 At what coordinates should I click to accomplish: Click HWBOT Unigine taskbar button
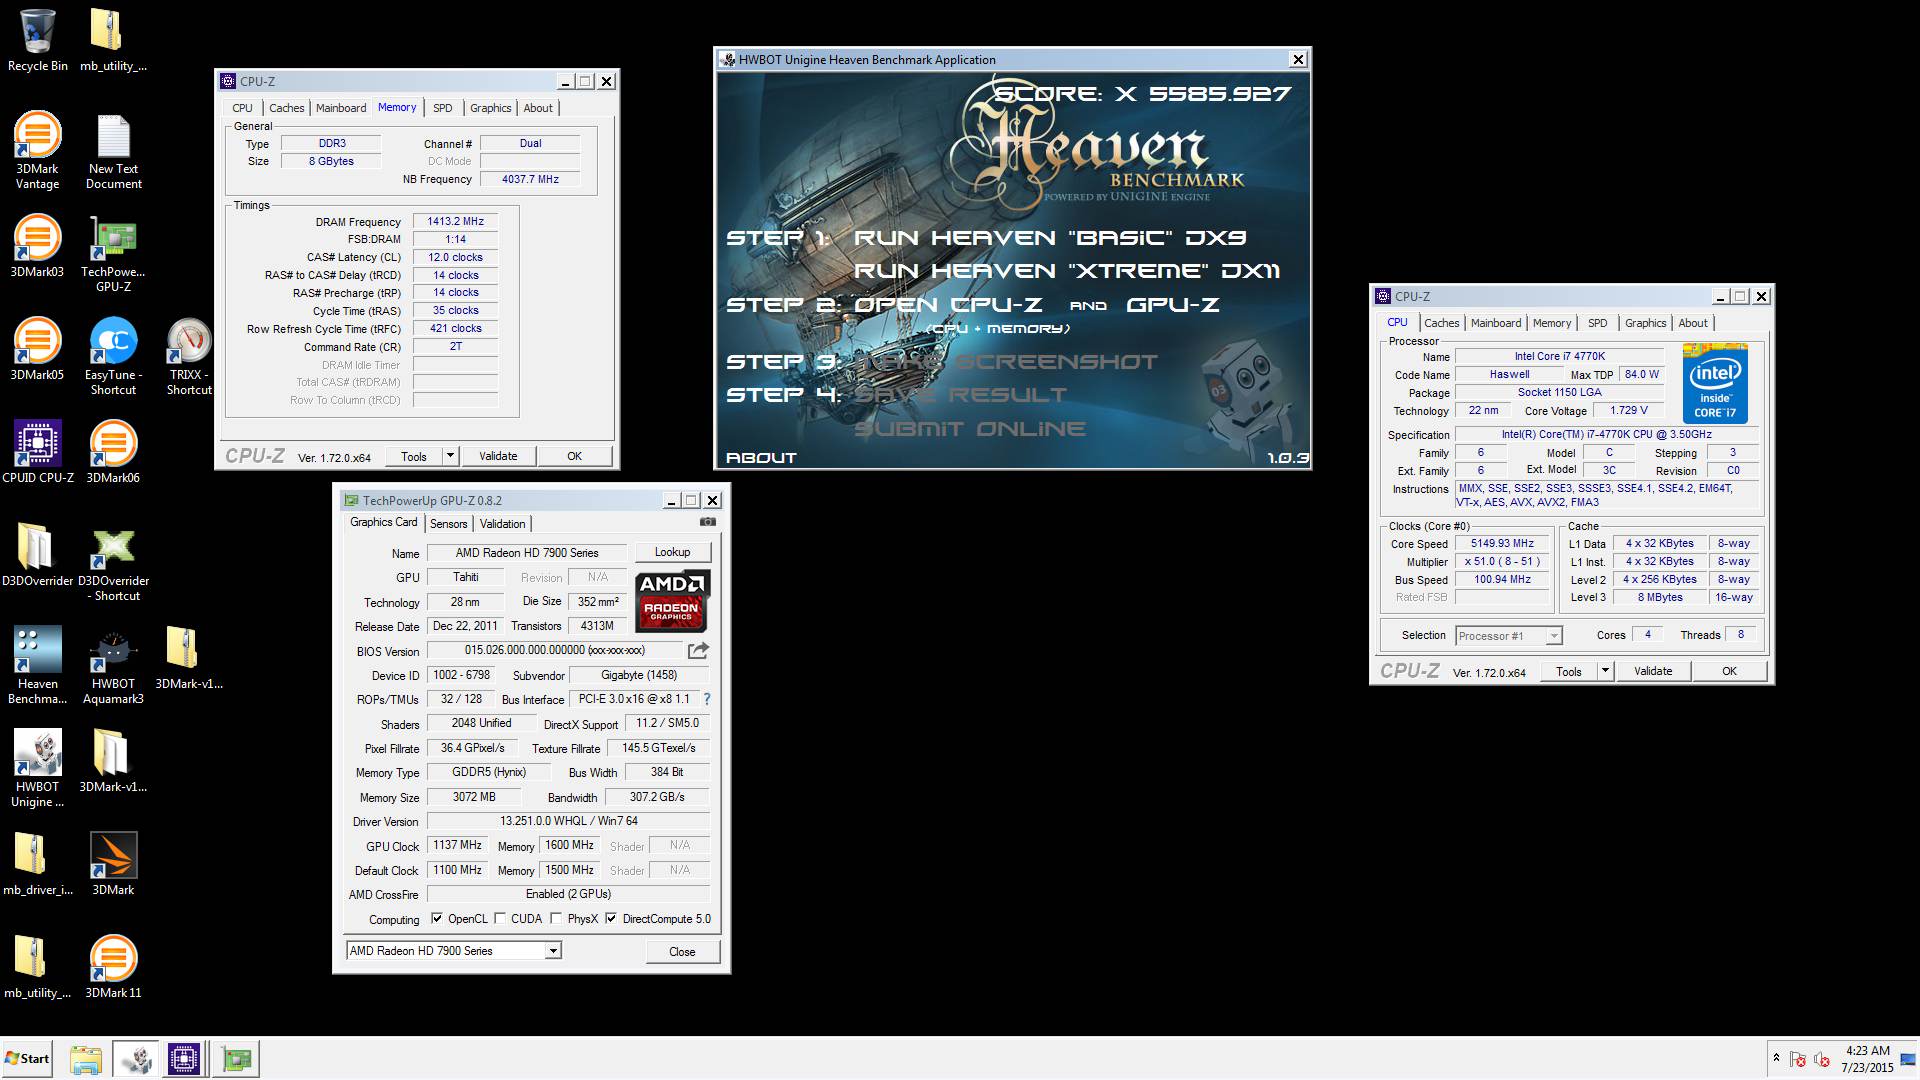[136, 1059]
